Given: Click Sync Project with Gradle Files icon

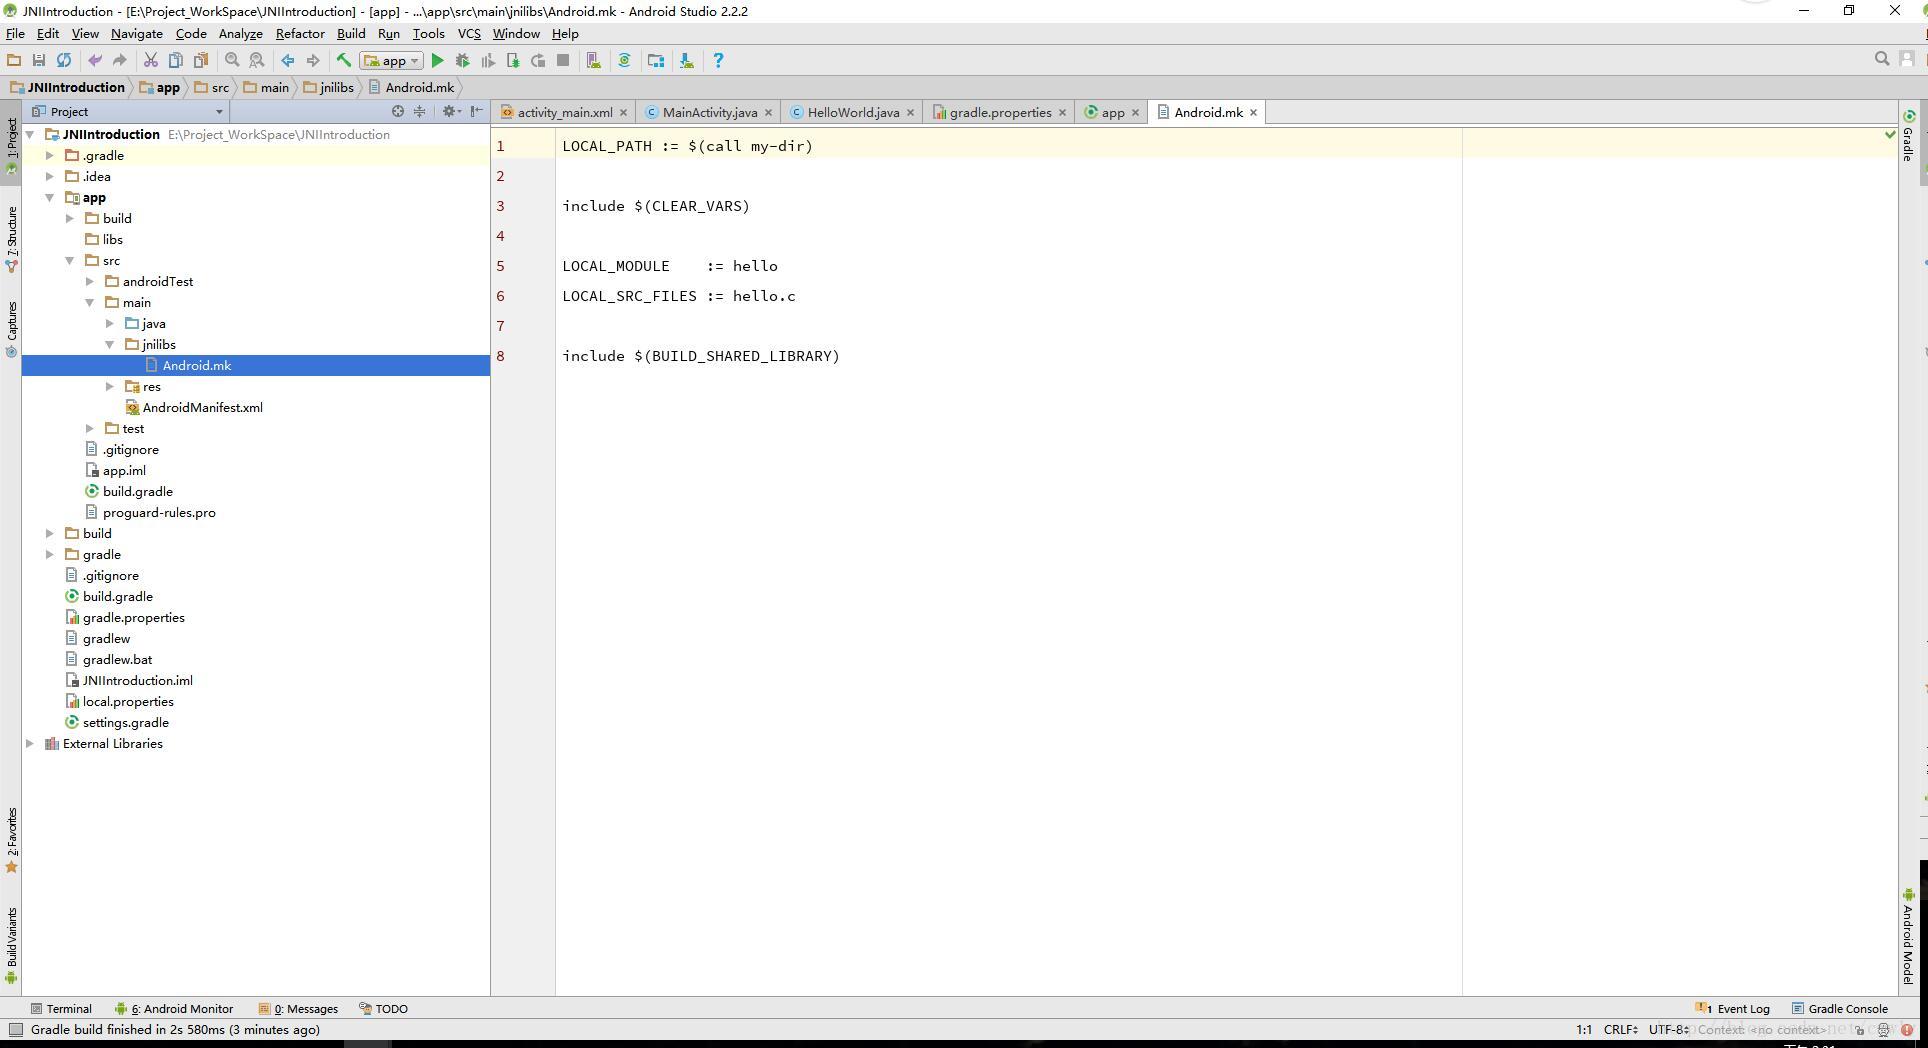Looking at the screenshot, I should point(625,60).
